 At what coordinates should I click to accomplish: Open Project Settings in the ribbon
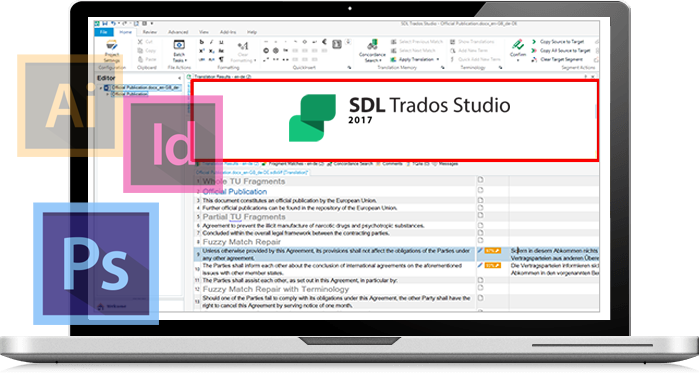coord(112,51)
